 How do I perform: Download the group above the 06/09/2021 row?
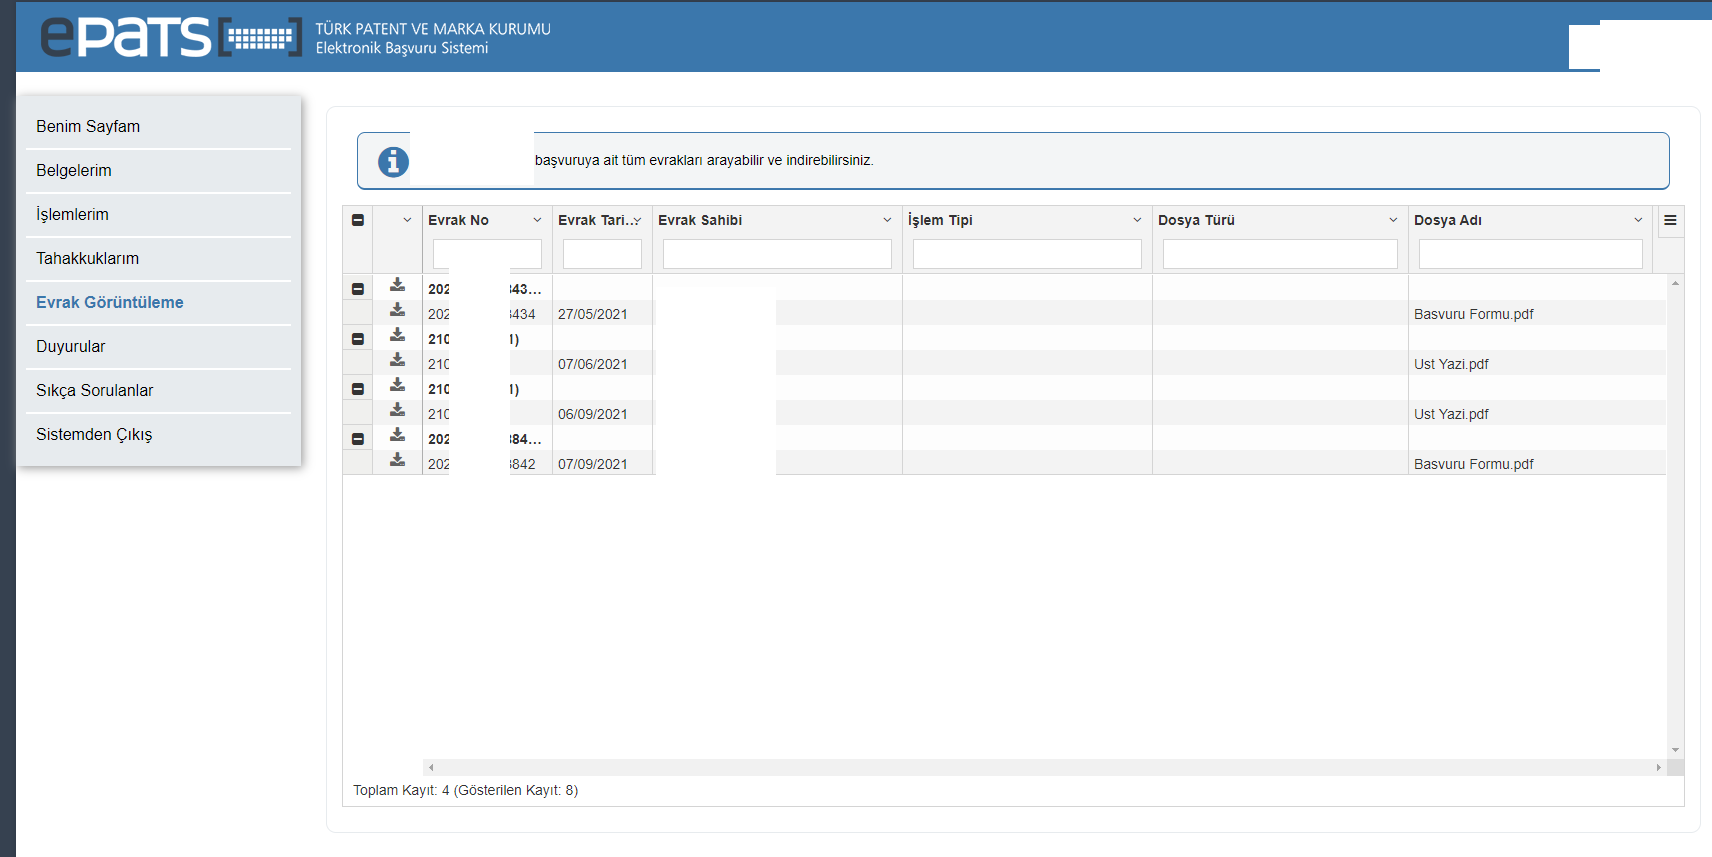point(397,385)
